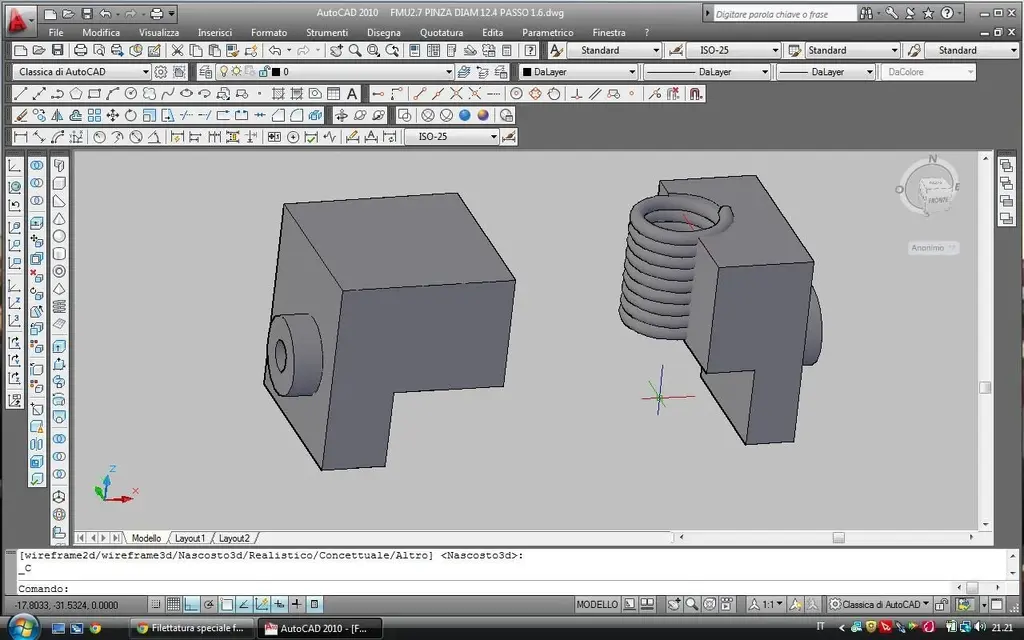Apply the Realistic visual style sphere
Screen dimensions: 1024x640
point(464,116)
